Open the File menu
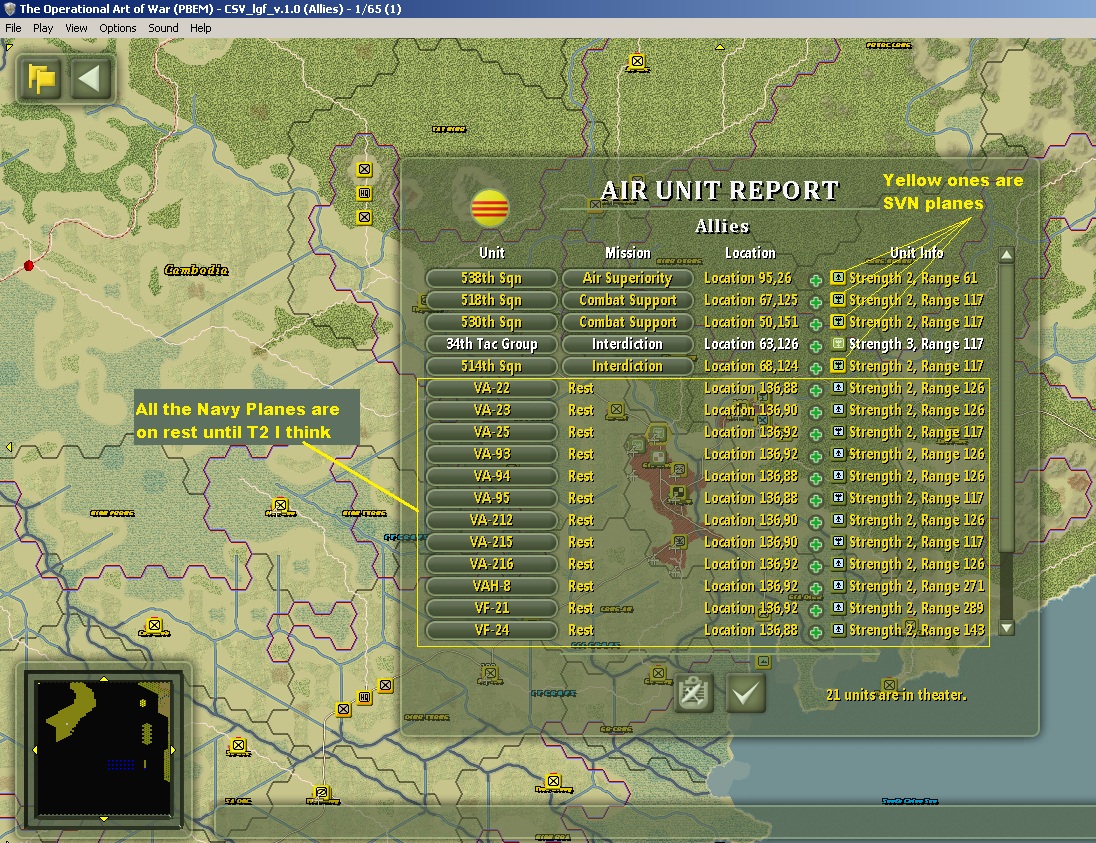The height and width of the screenshot is (843, 1096). tap(13, 28)
